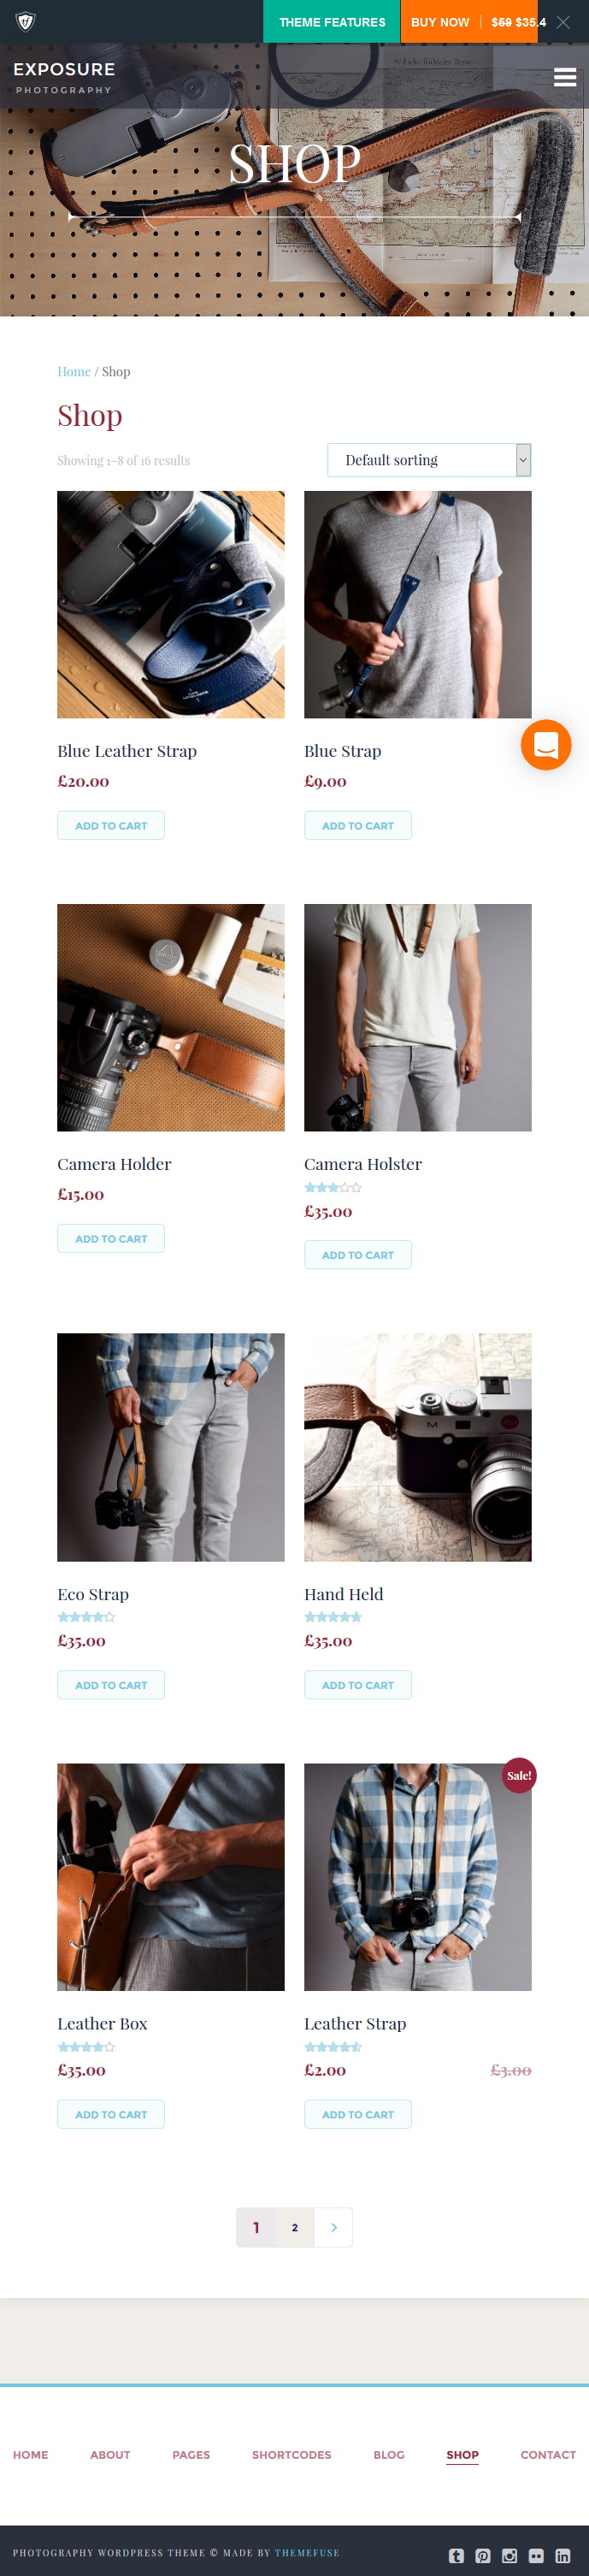Add Blue Leather Strap to cart
Image resolution: width=589 pixels, height=2576 pixels.
coord(111,826)
